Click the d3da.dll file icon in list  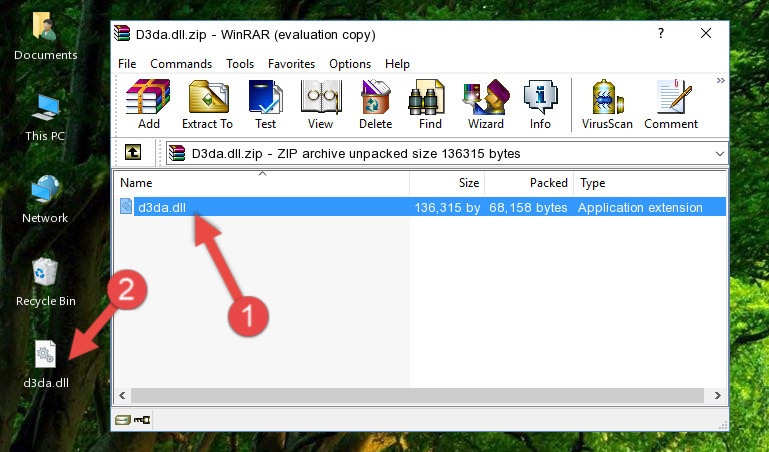coord(126,206)
